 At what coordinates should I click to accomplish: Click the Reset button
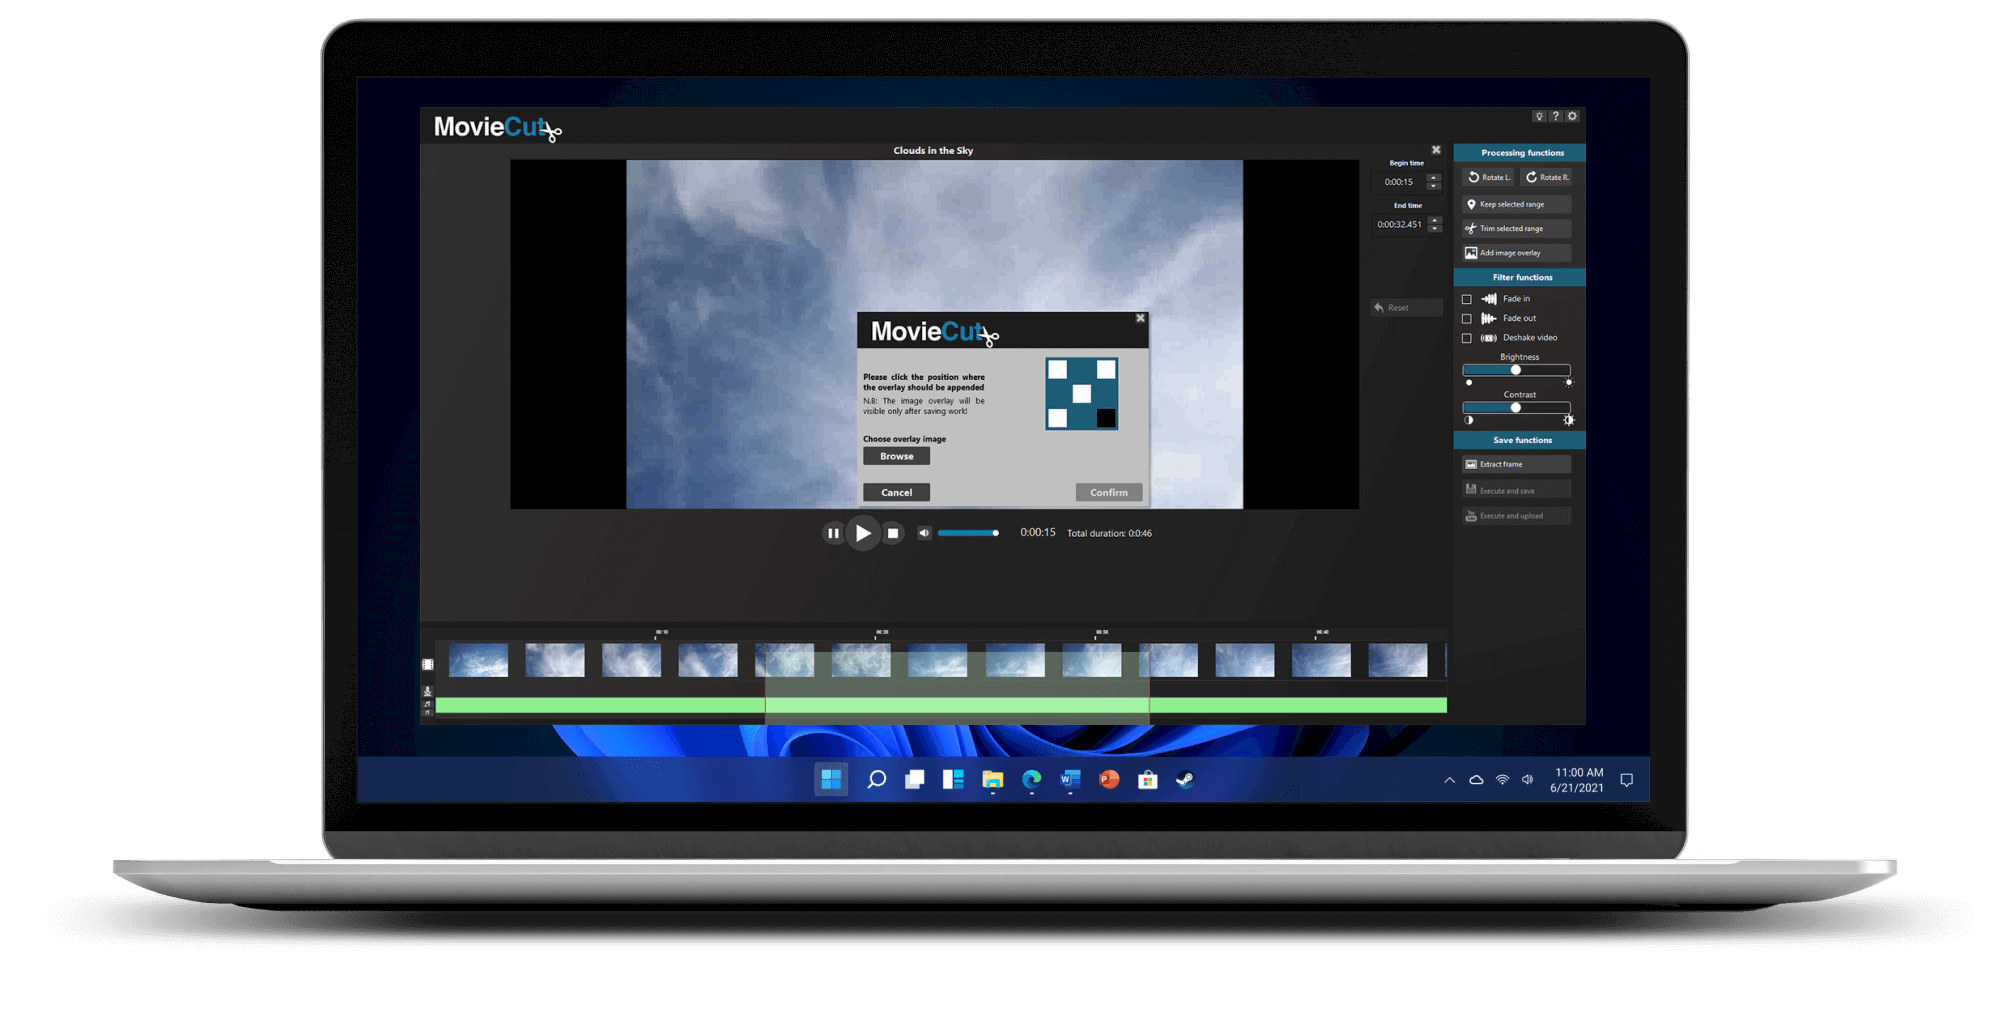tap(1406, 308)
